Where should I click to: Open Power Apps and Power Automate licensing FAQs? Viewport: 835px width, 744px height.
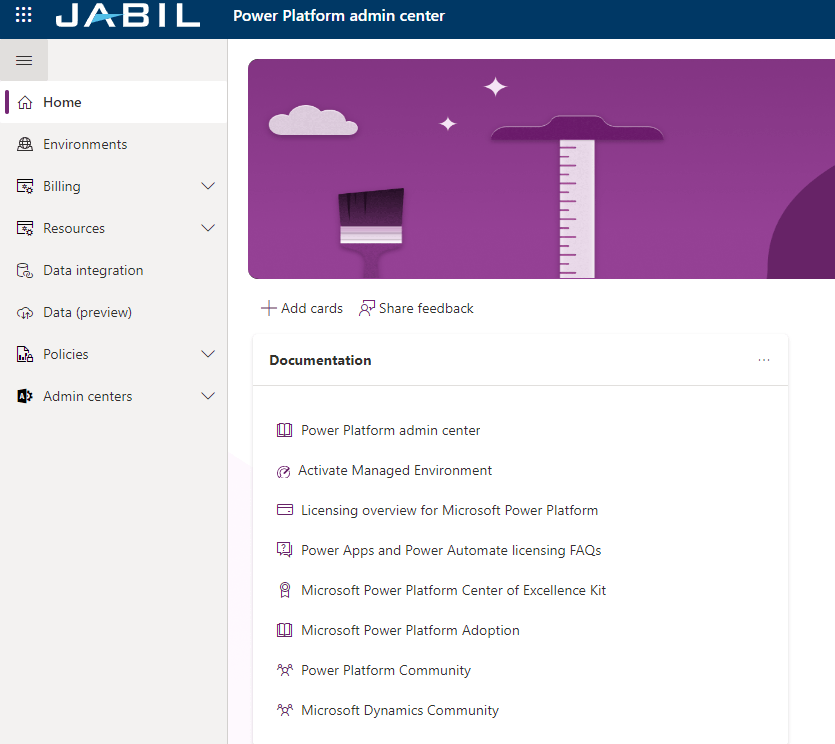(x=451, y=550)
